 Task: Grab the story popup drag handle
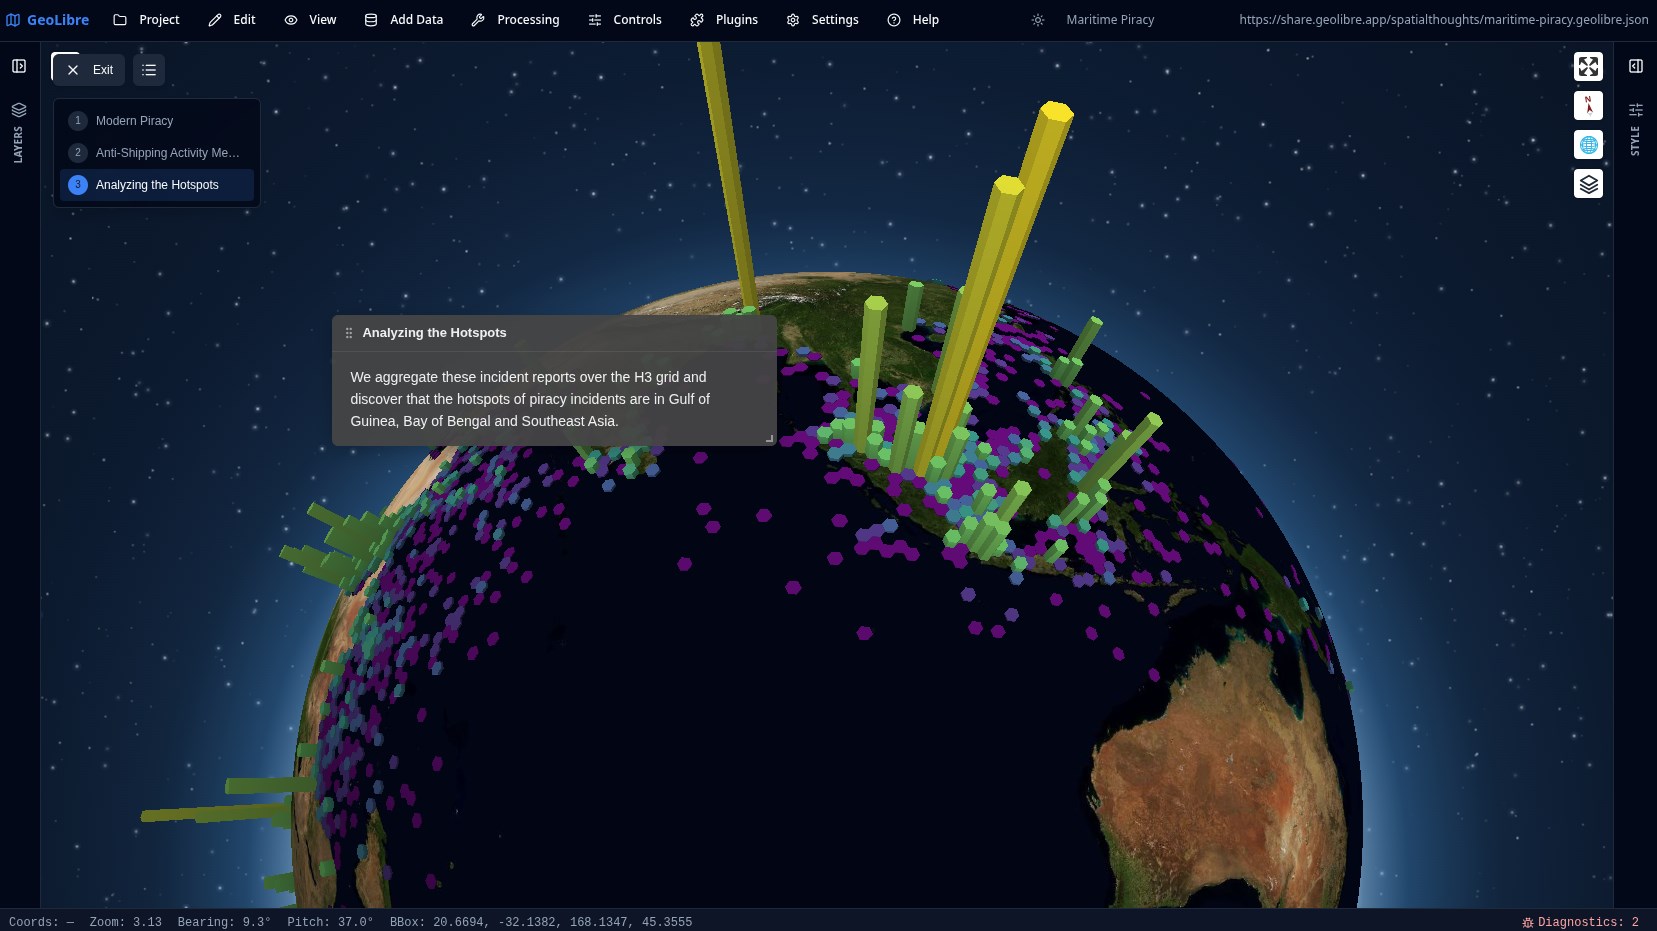pos(349,333)
